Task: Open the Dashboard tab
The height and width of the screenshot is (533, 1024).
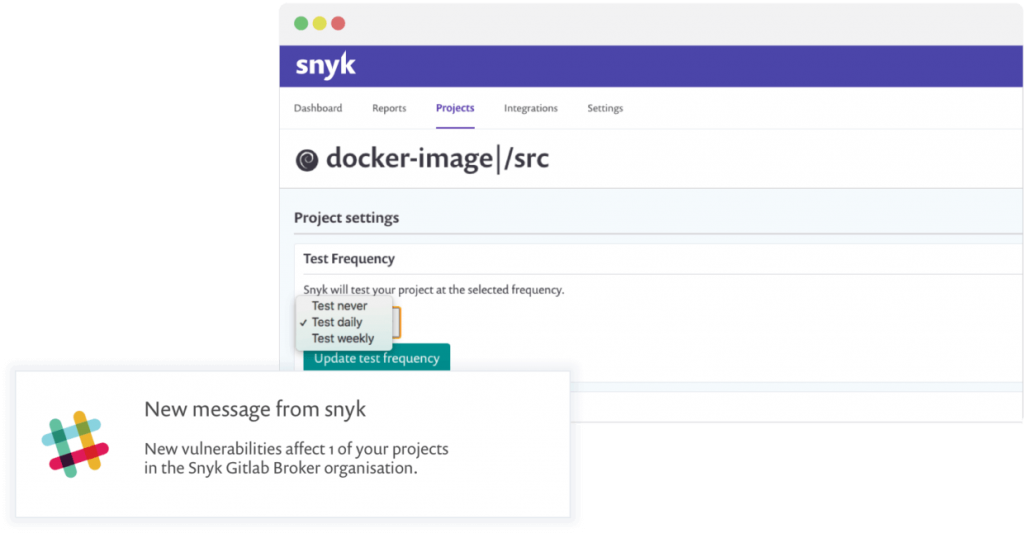Action: 317,108
